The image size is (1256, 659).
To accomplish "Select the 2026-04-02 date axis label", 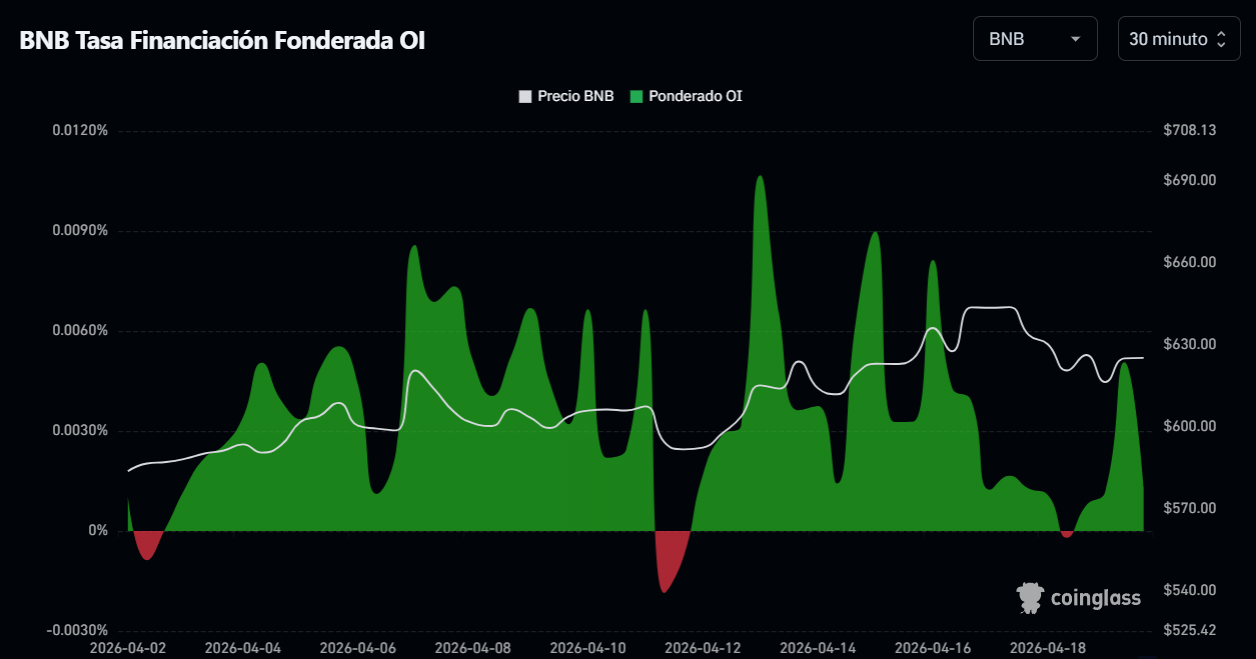I will (x=128, y=648).
